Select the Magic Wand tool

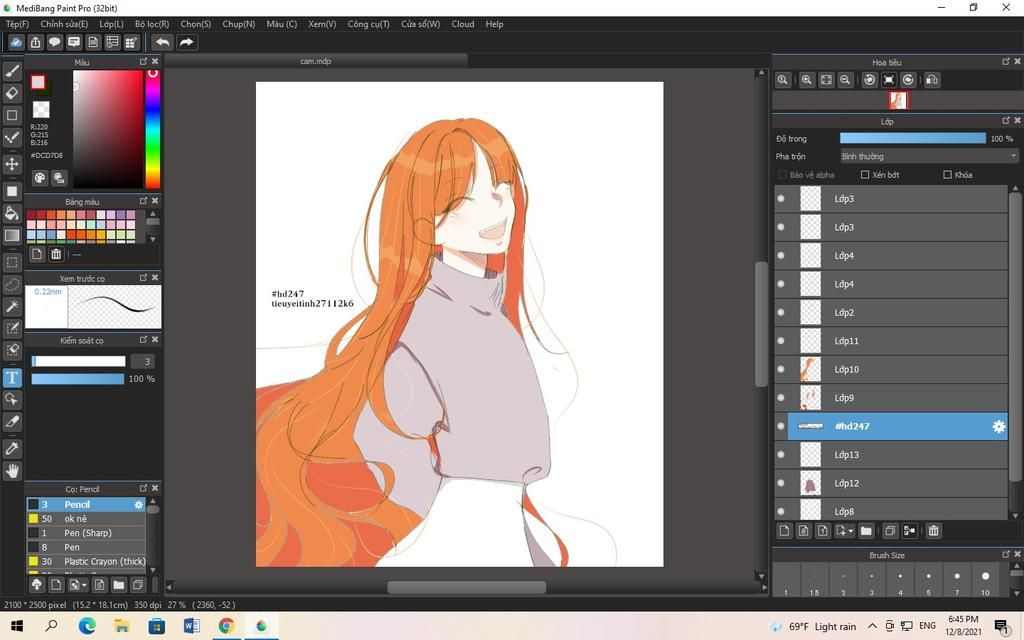(12, 306)
